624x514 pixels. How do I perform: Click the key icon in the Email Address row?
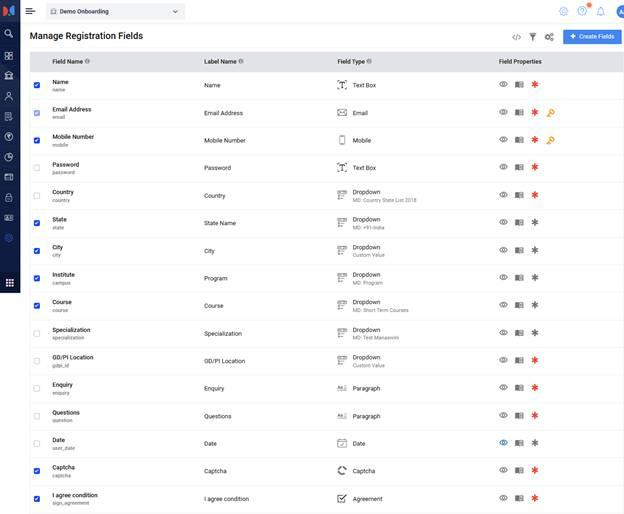click(x=550, y=113)
